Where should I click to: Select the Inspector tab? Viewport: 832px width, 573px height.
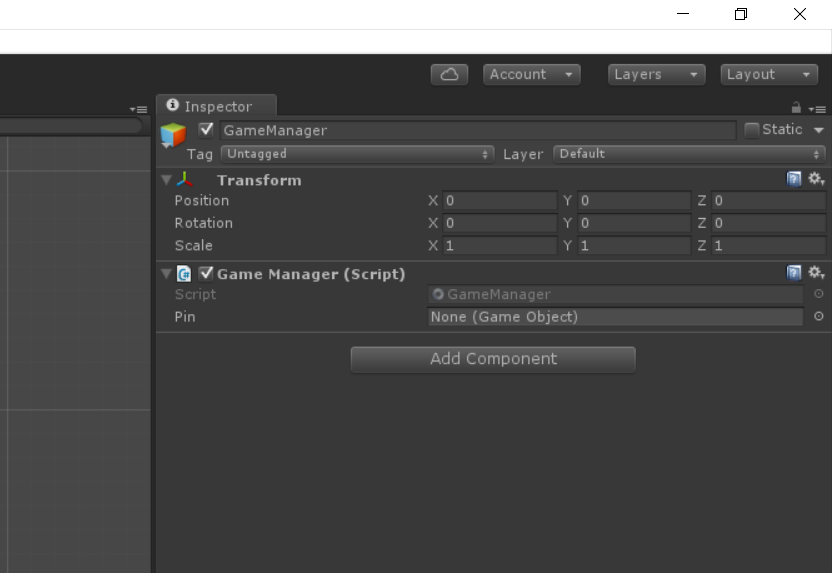216,106
